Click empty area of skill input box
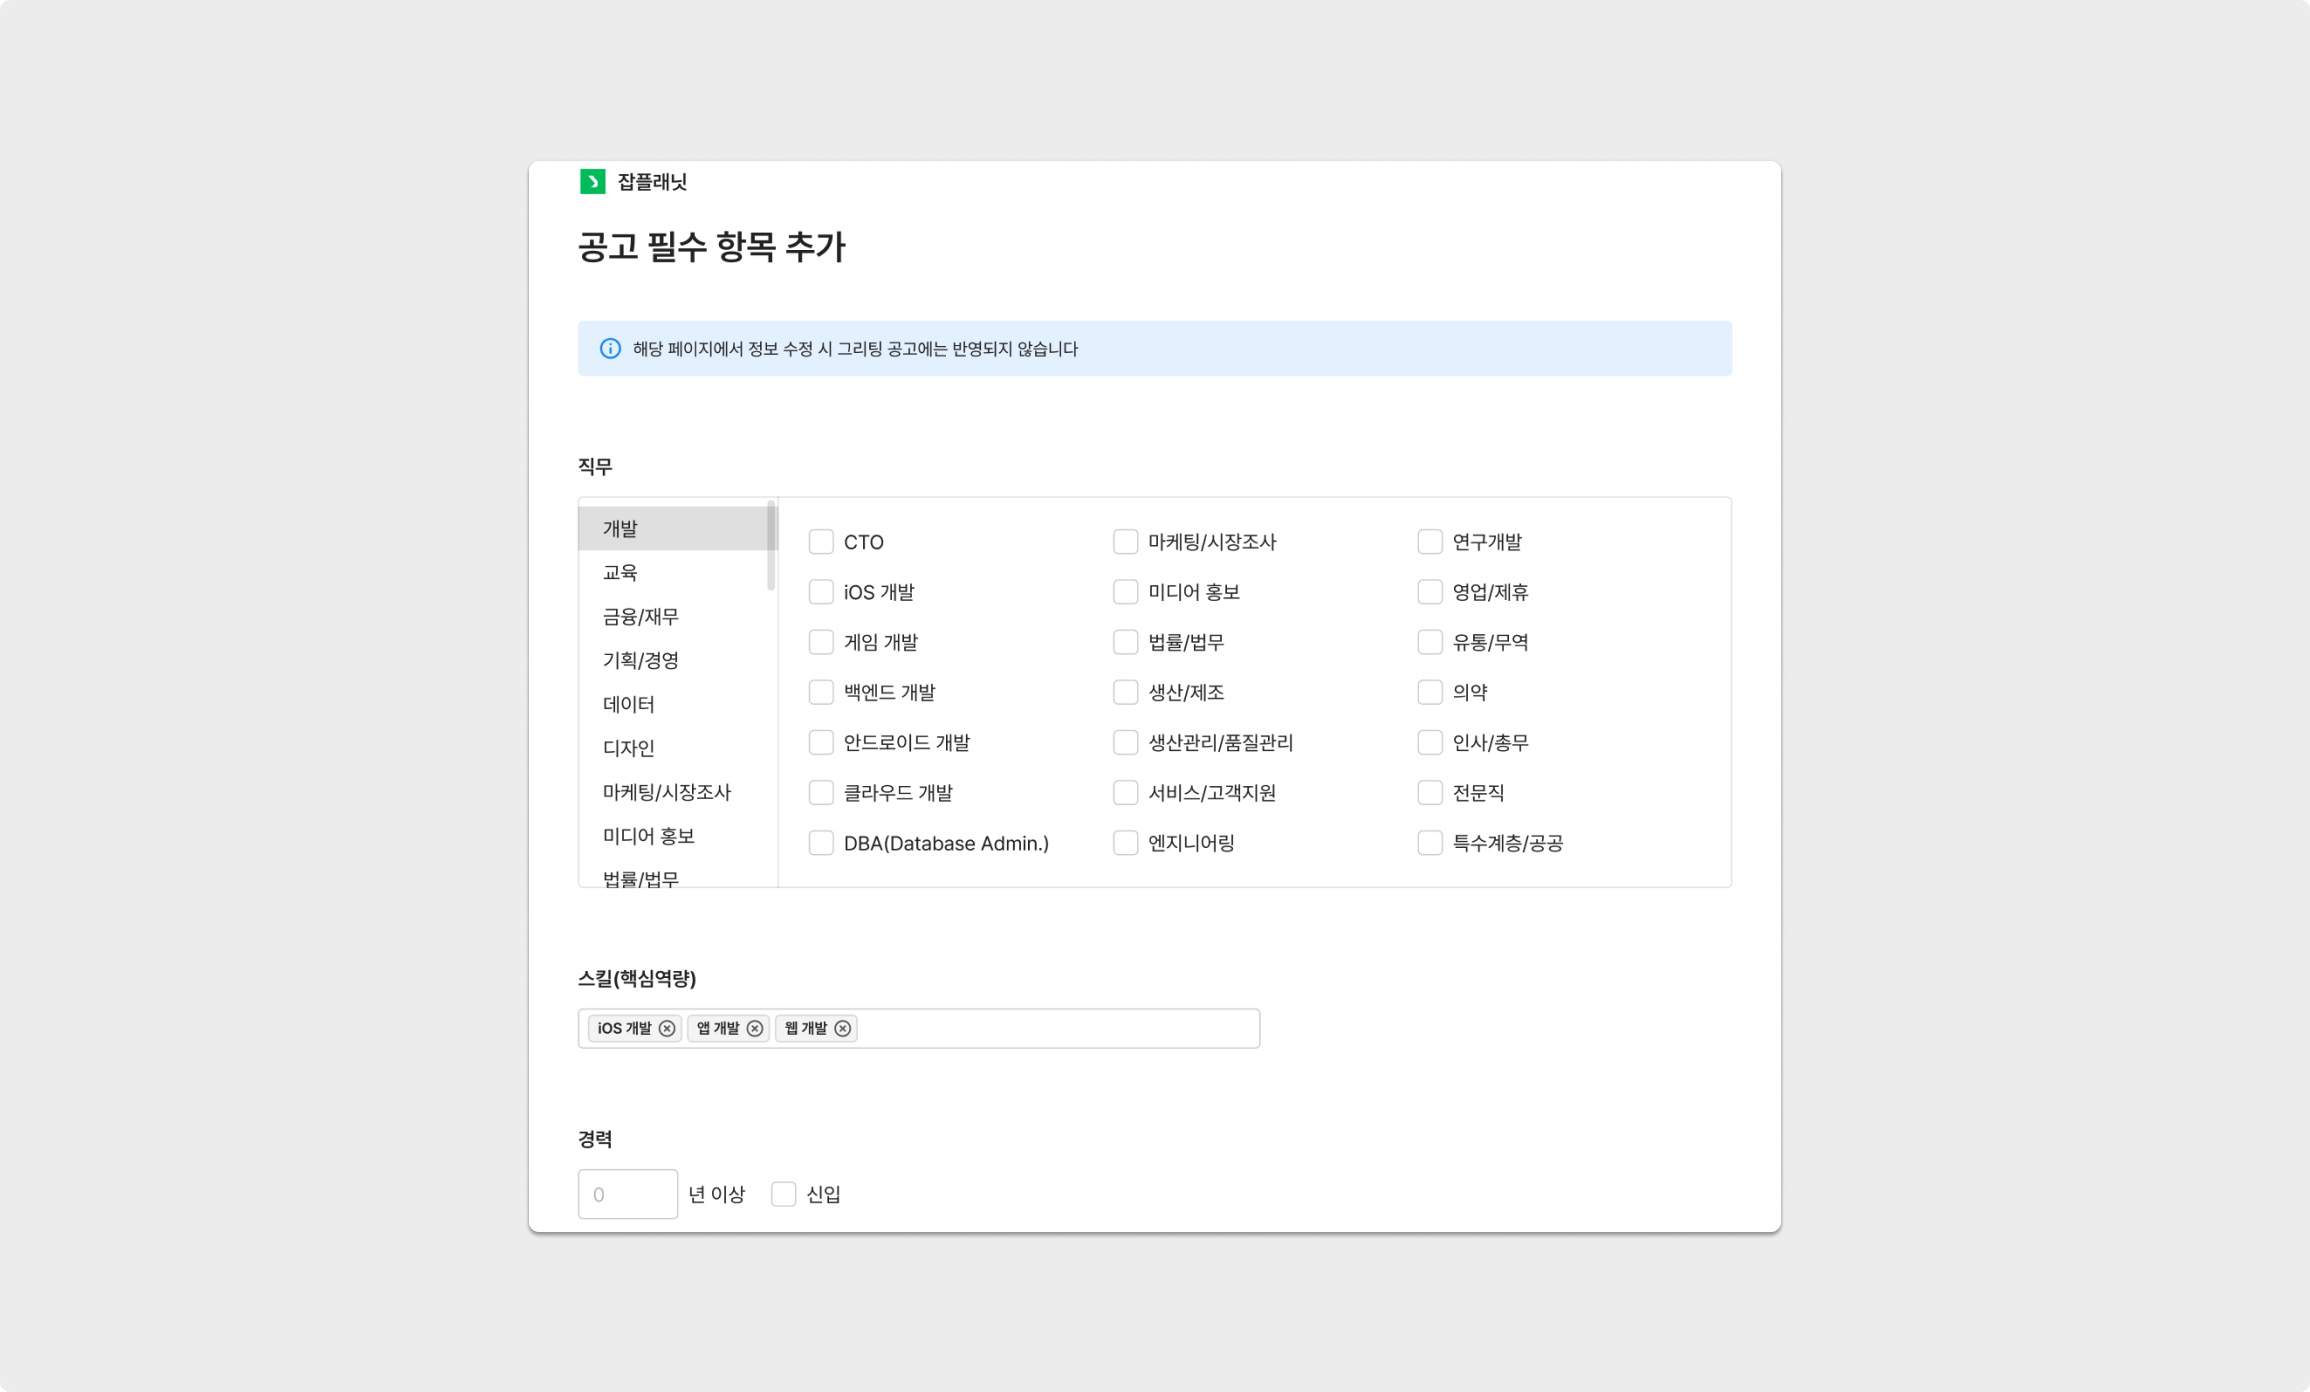The width and height of the screenshot is (2310, 1392). (1060, 1029)
